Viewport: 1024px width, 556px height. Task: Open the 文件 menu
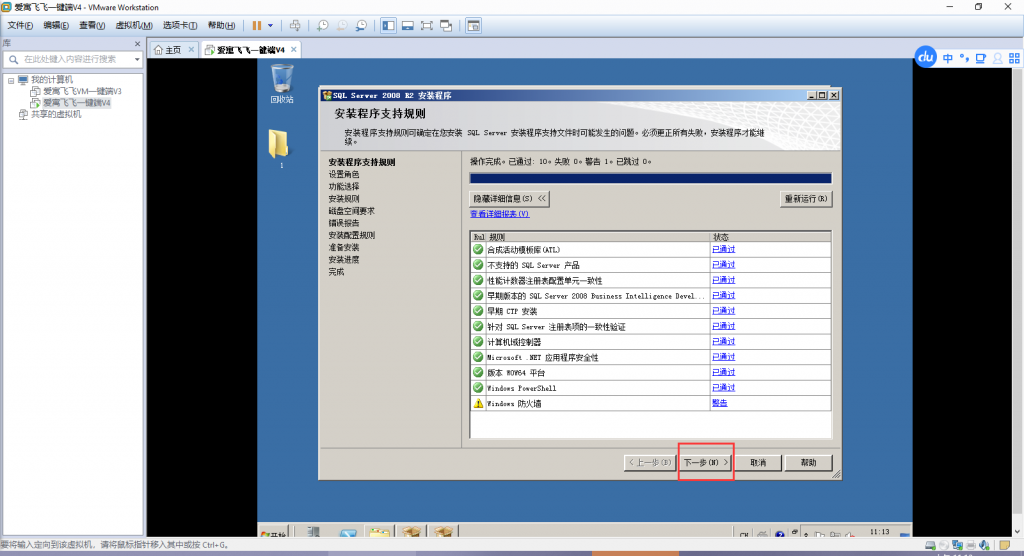pos(20,25)
